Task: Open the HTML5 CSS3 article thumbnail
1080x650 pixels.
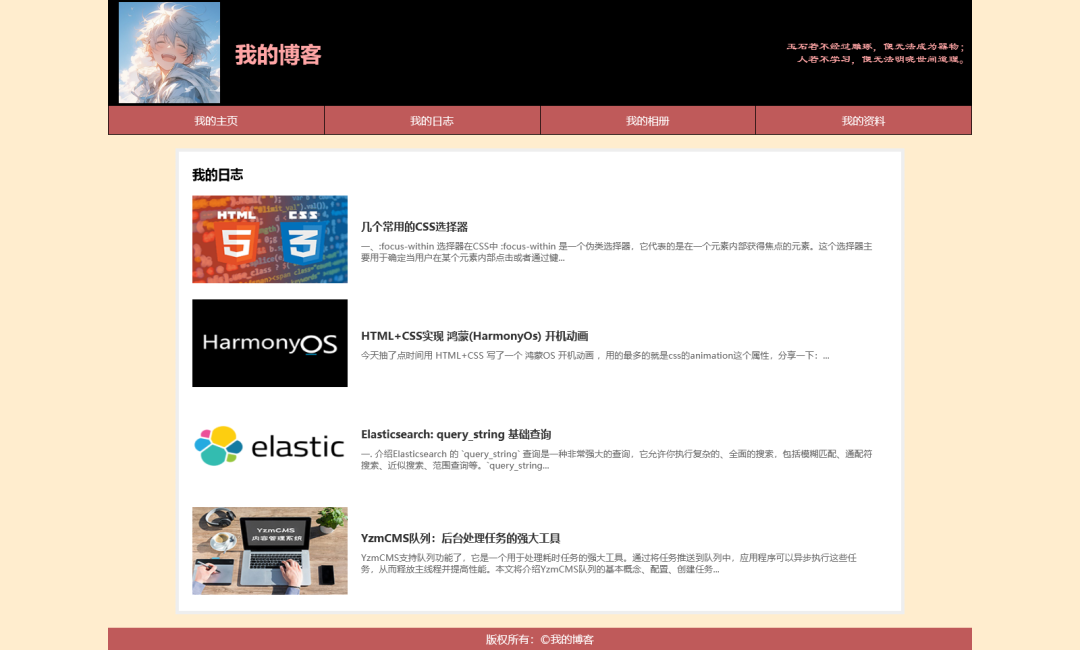Action: (270, 239)
